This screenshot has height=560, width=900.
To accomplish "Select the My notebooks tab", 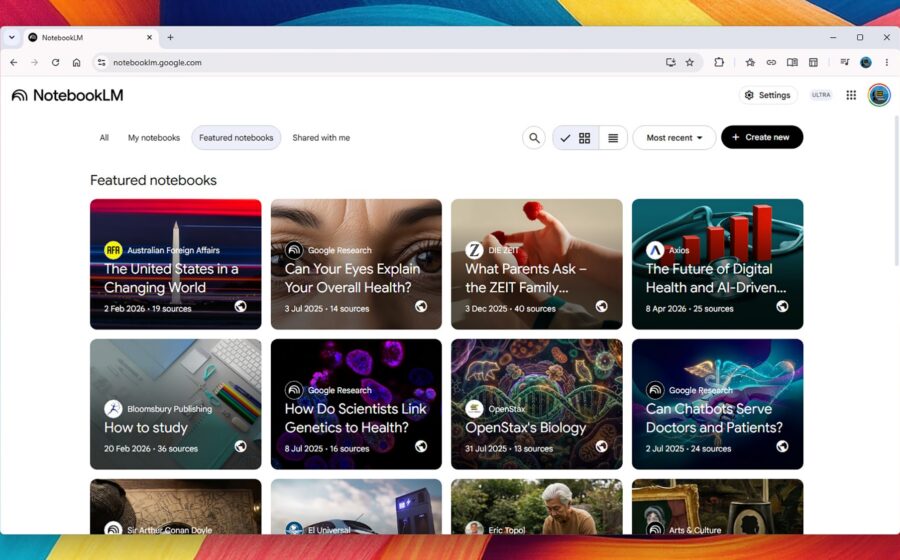I will point(154,138).
